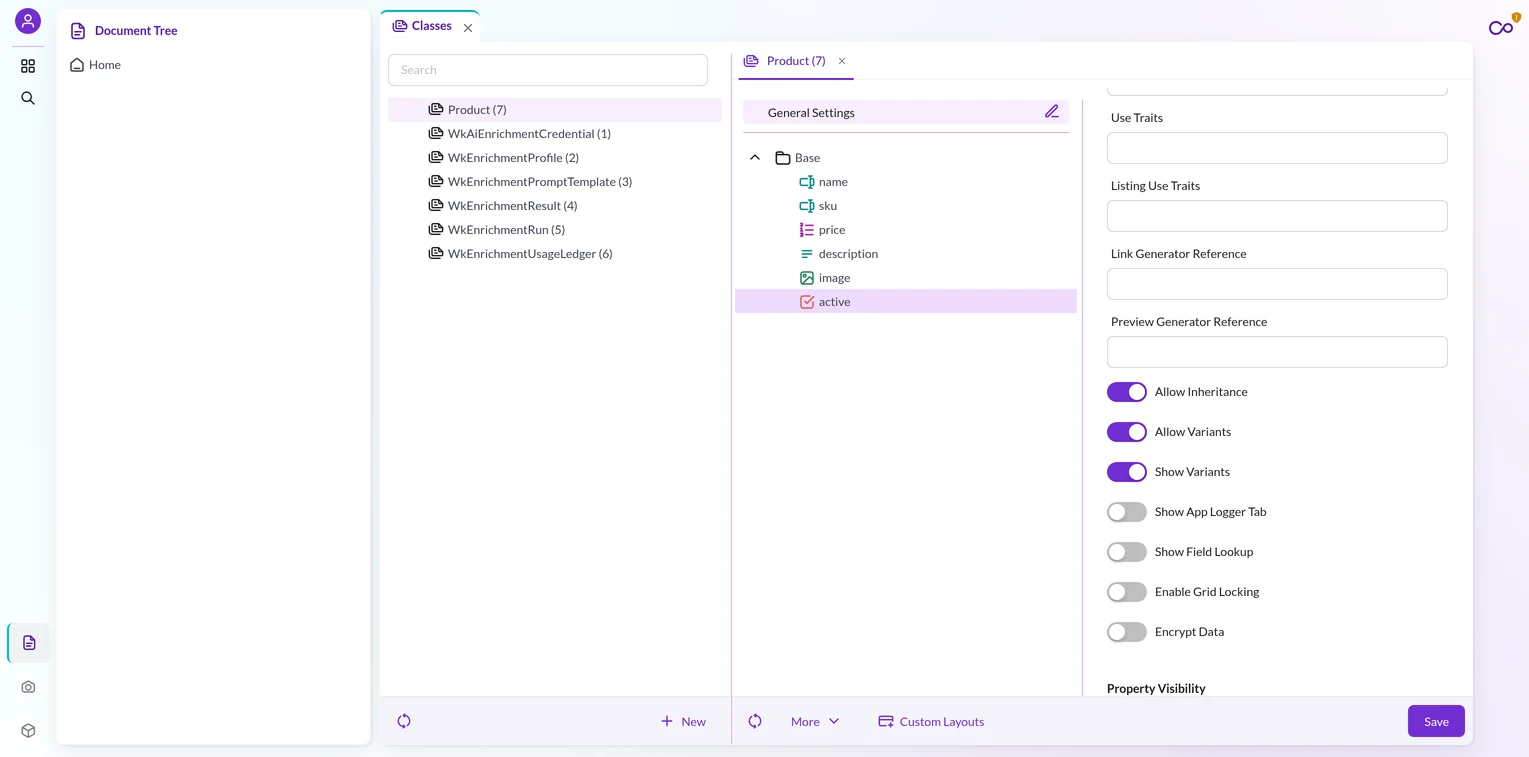The height and width of the screenshot is (757, 1529).
Task: Click the Link Generator Reference input field
Action: [x=1277, y=284]
